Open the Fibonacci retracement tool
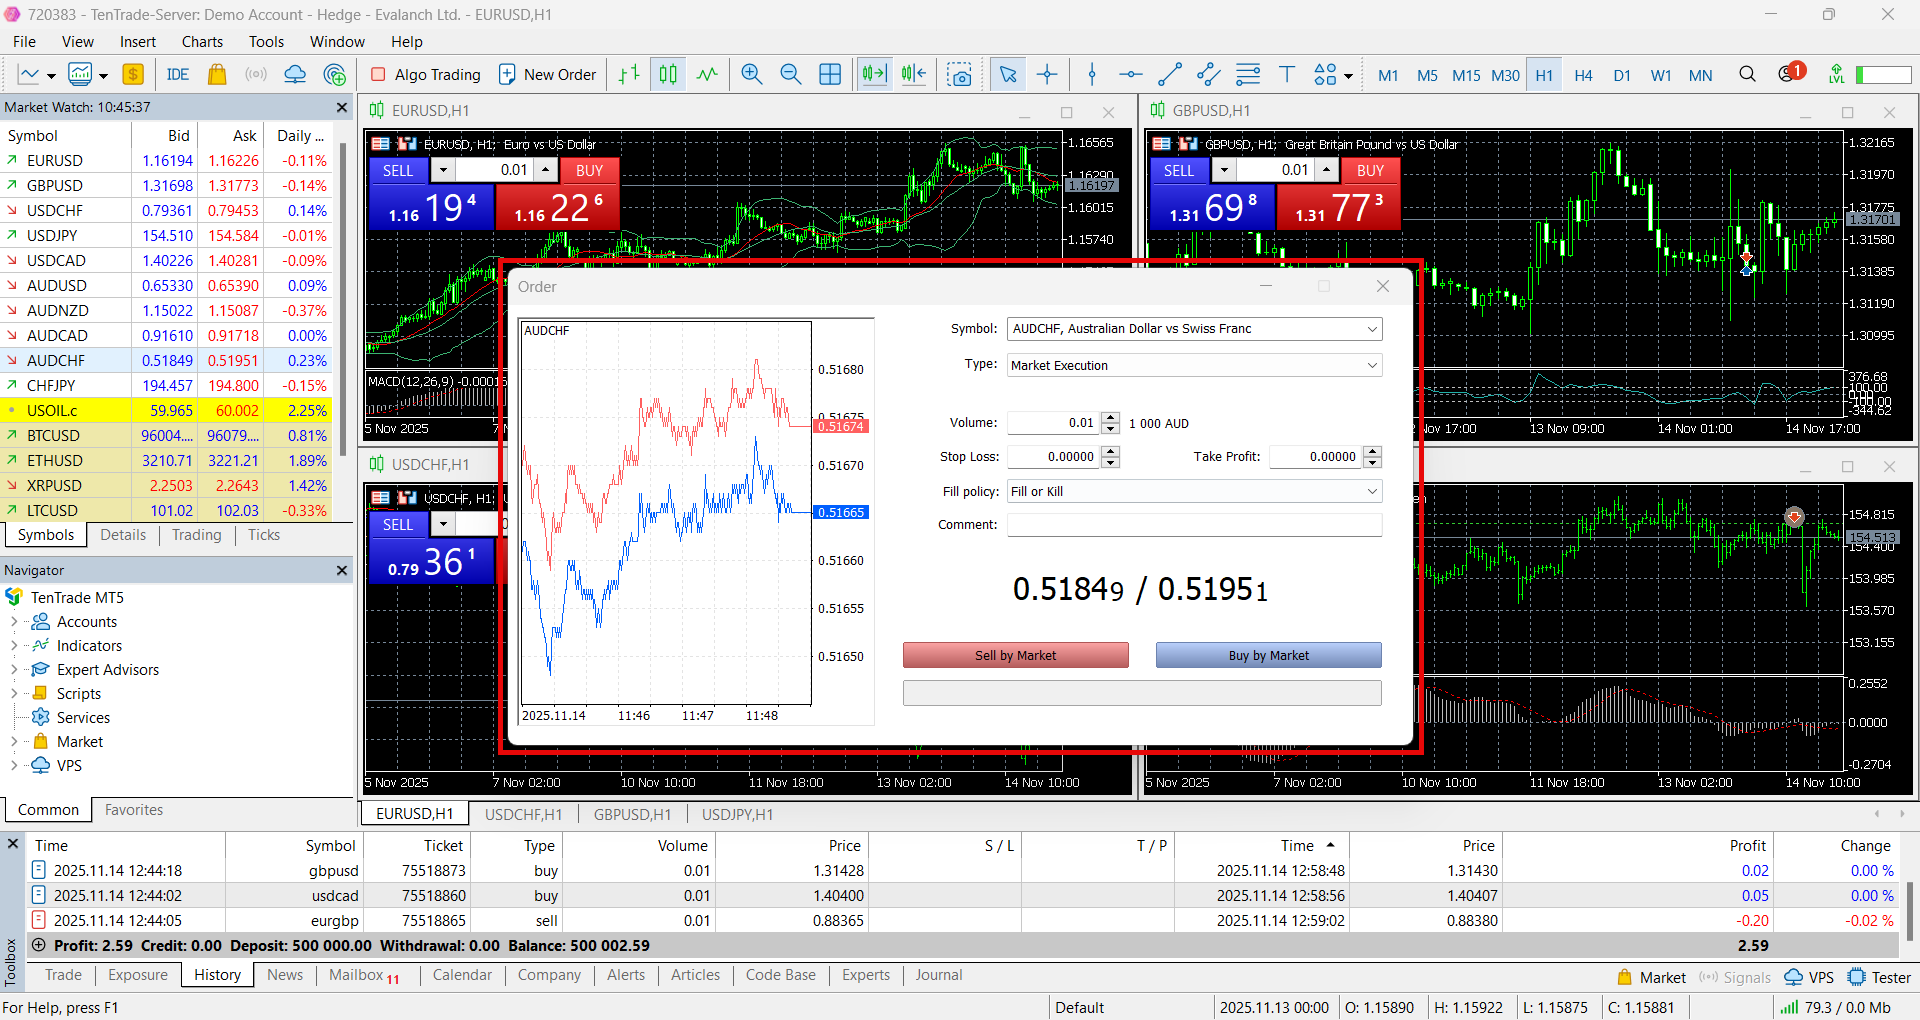Viewport: 1920px width, 1020px height. (x=1248, y=74)
